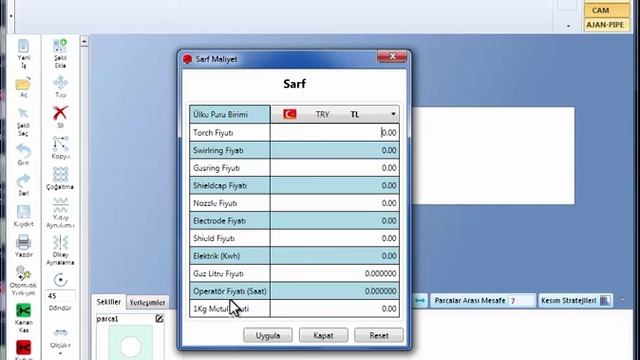Click the Kesim Stratejileri icon
This screenshot has height=360, width=640.
point(605,301)
